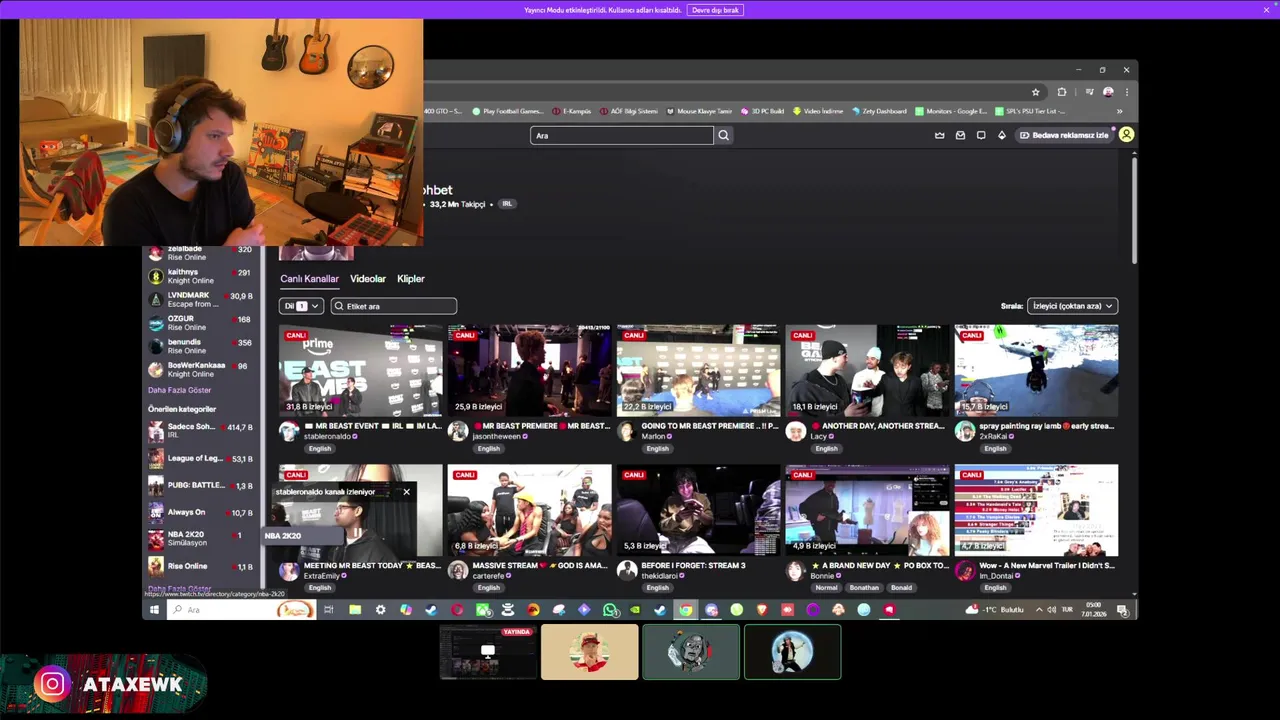Screen dimensions: 1280x720
Task: Click the Task View taskbar icon
Action: pyautogui.click(x=328, y=610)
